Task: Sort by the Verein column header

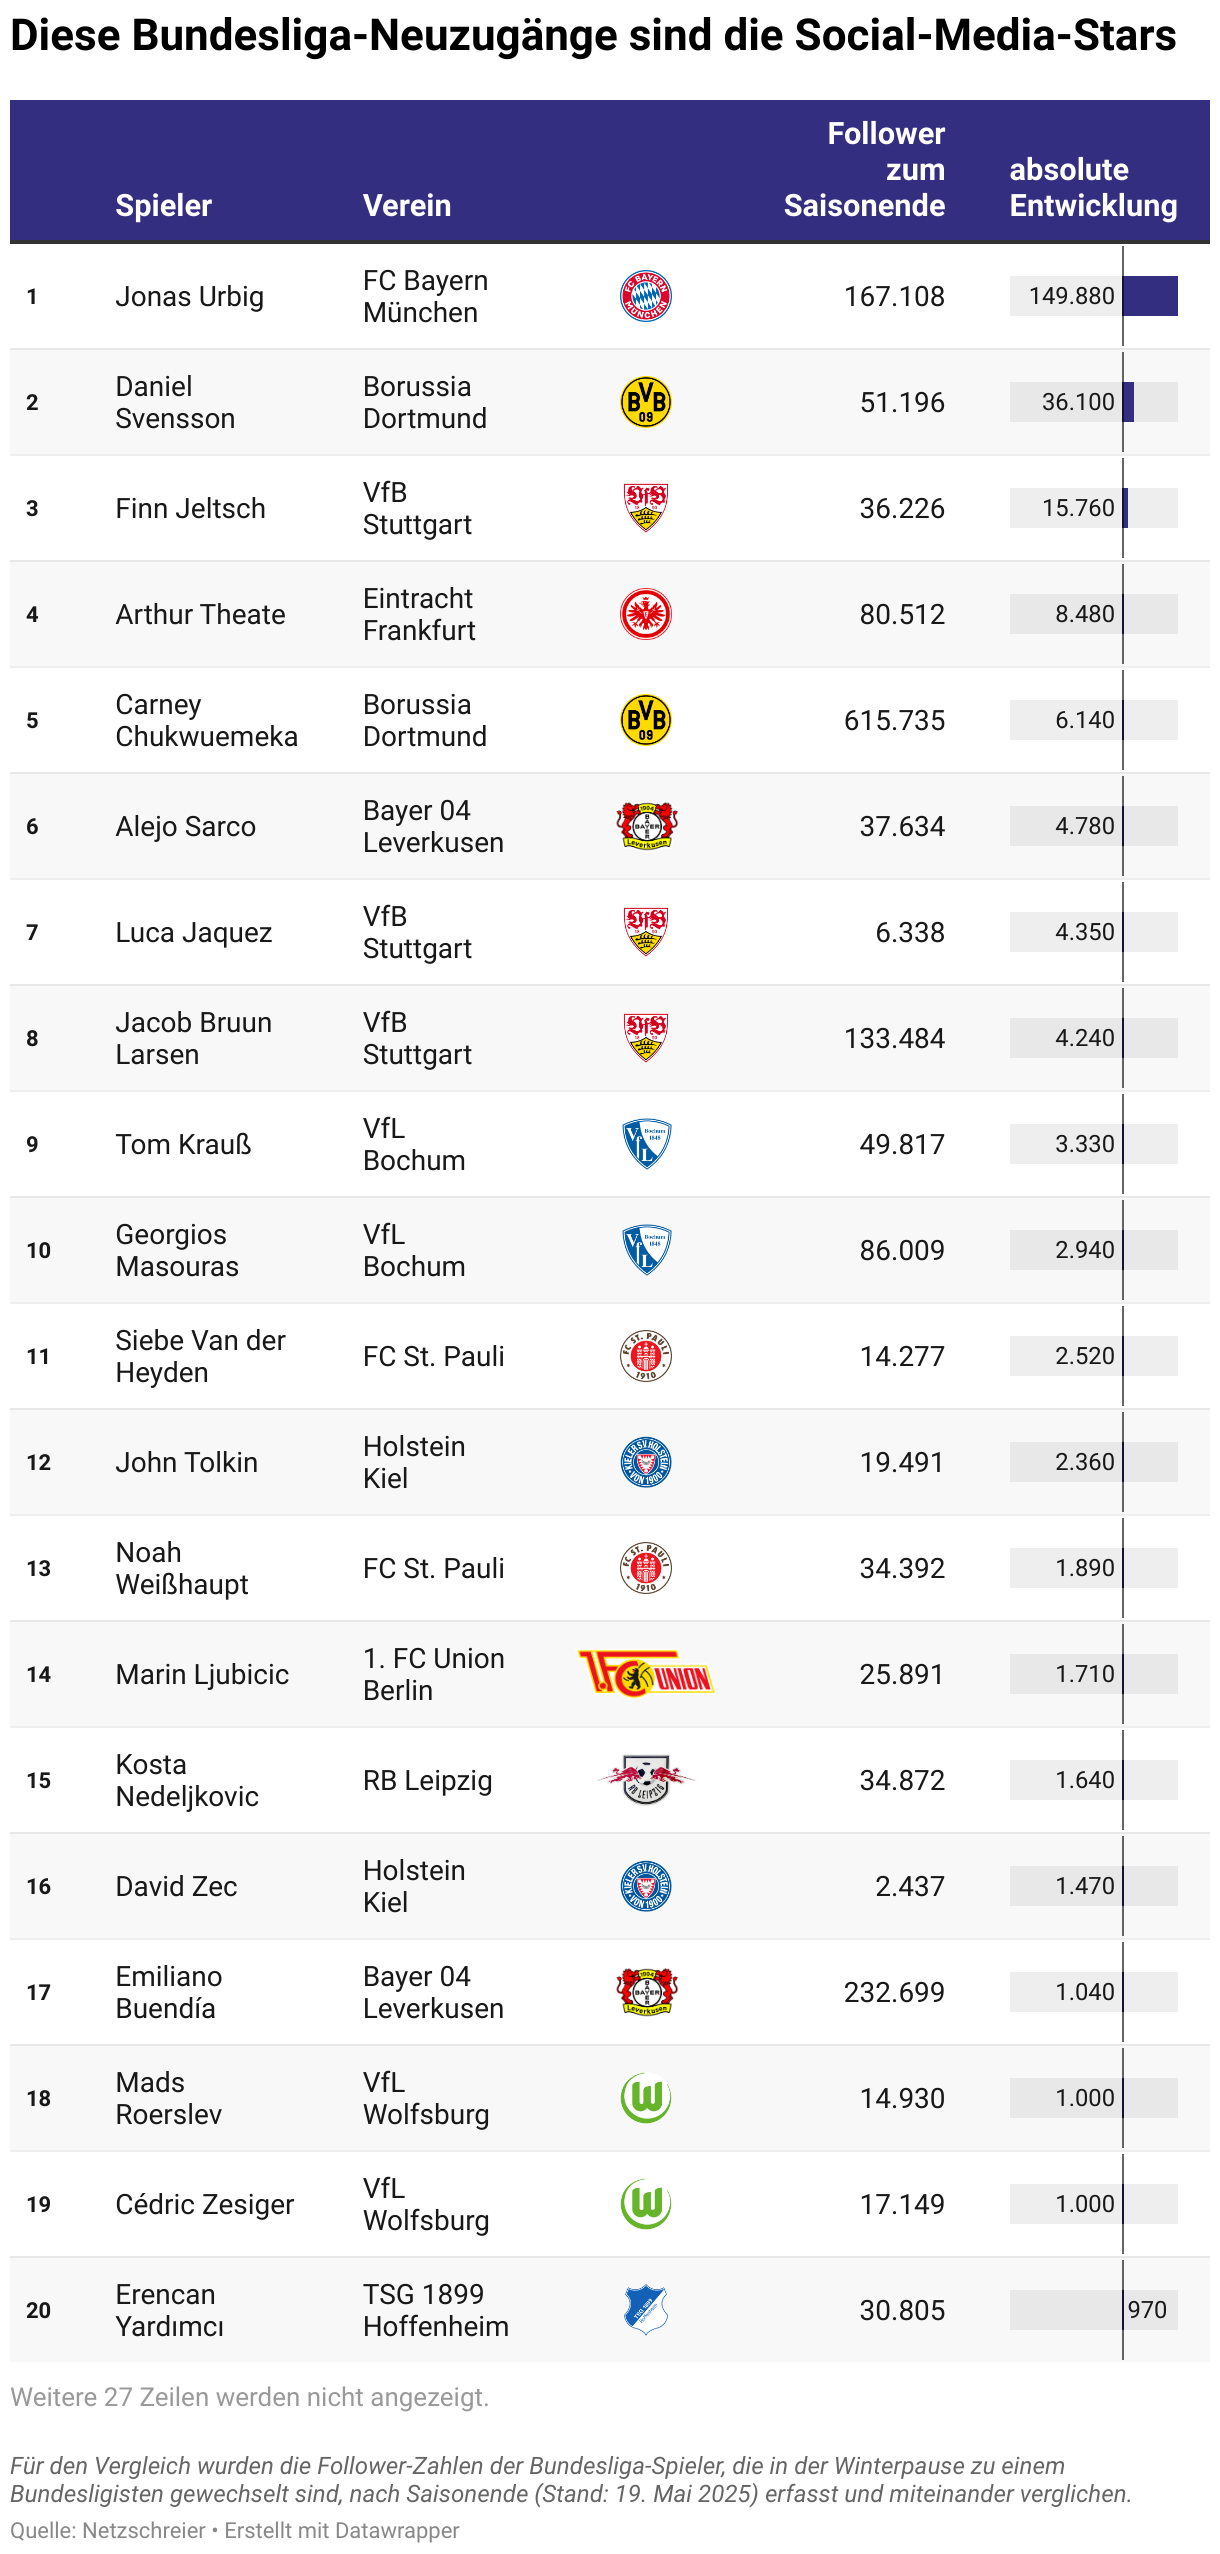Action: 407,206
